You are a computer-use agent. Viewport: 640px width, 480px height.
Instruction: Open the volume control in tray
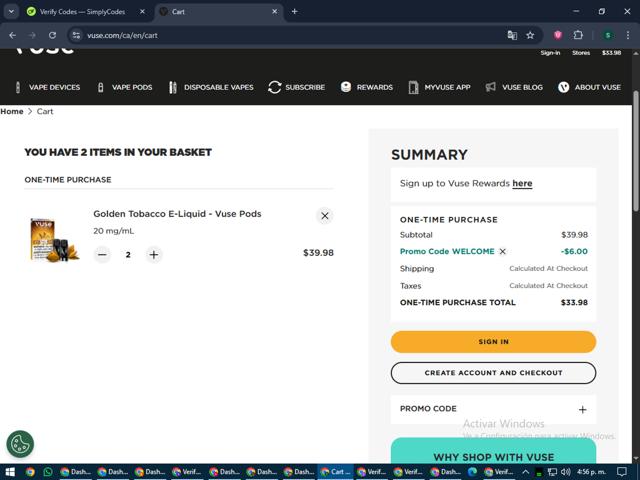pyautogui.click(x=566, y=472)
